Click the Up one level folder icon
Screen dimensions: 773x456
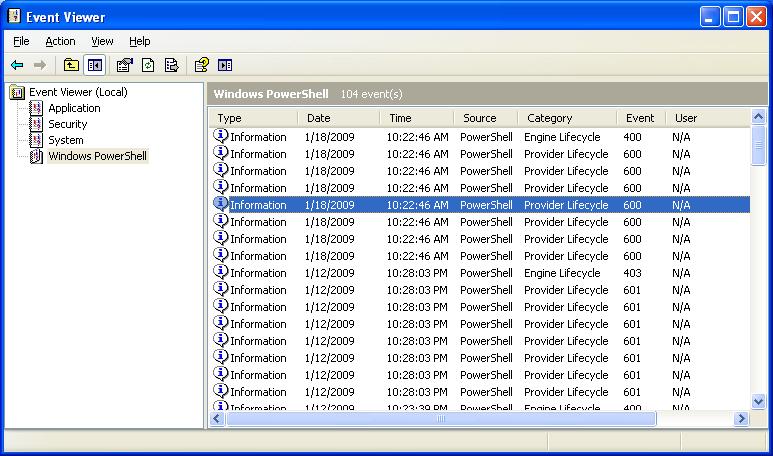click(71, 65)
